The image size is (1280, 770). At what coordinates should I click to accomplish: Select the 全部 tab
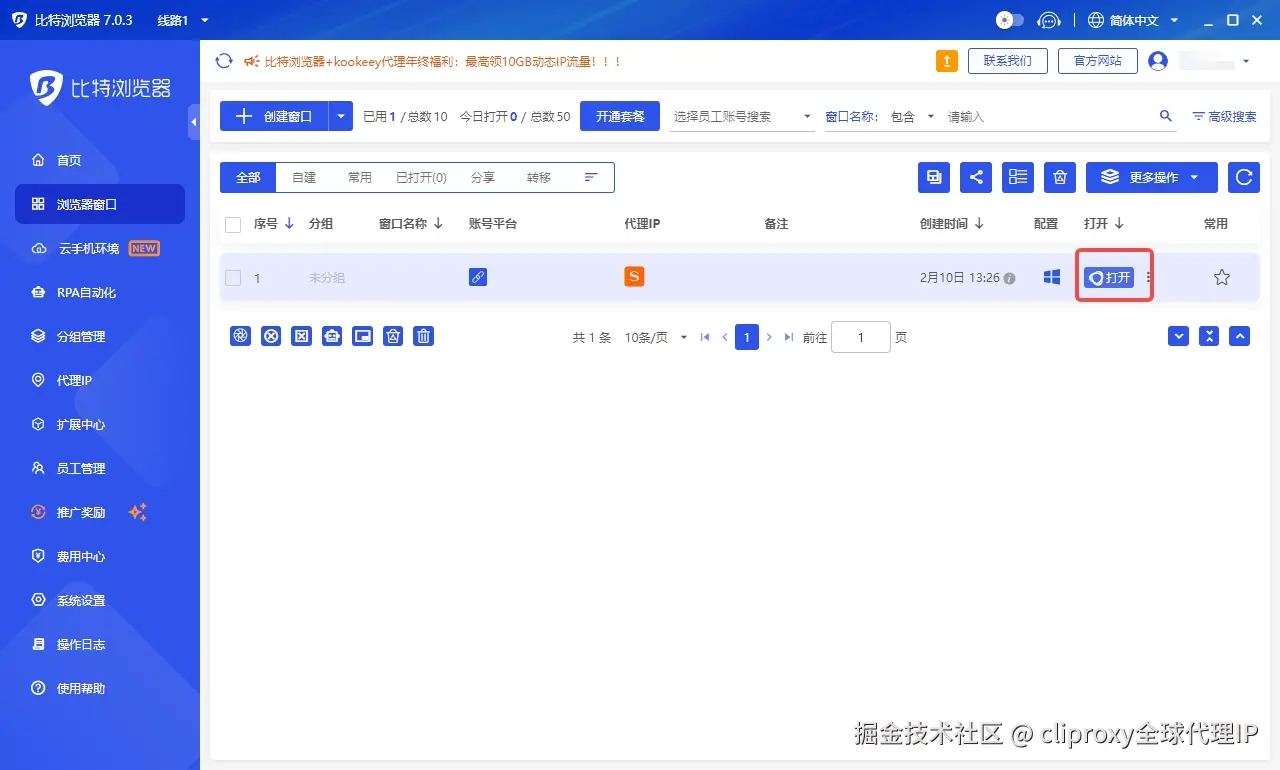click(248, 177)
